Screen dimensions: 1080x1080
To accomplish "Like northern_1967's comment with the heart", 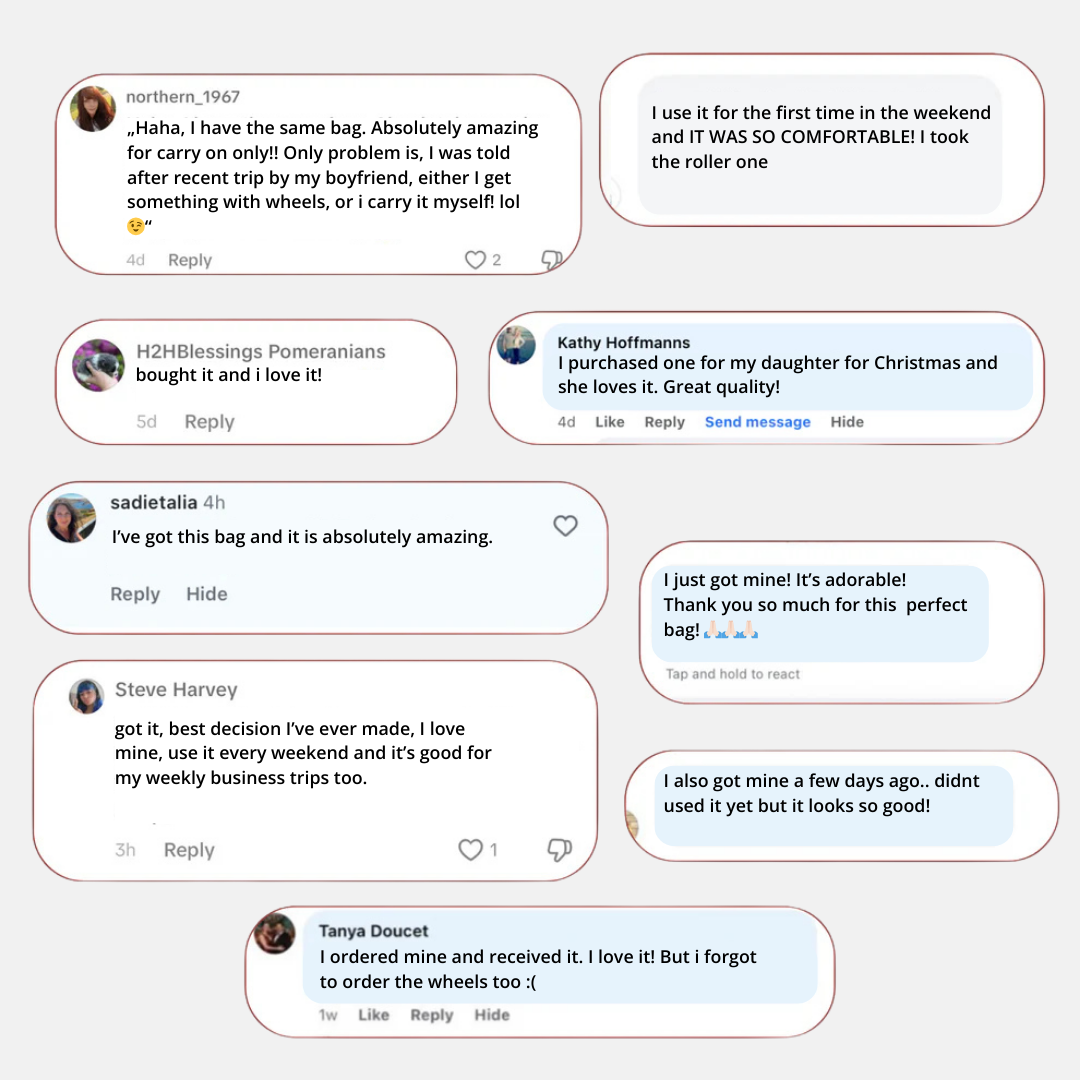I will point(475,260).
